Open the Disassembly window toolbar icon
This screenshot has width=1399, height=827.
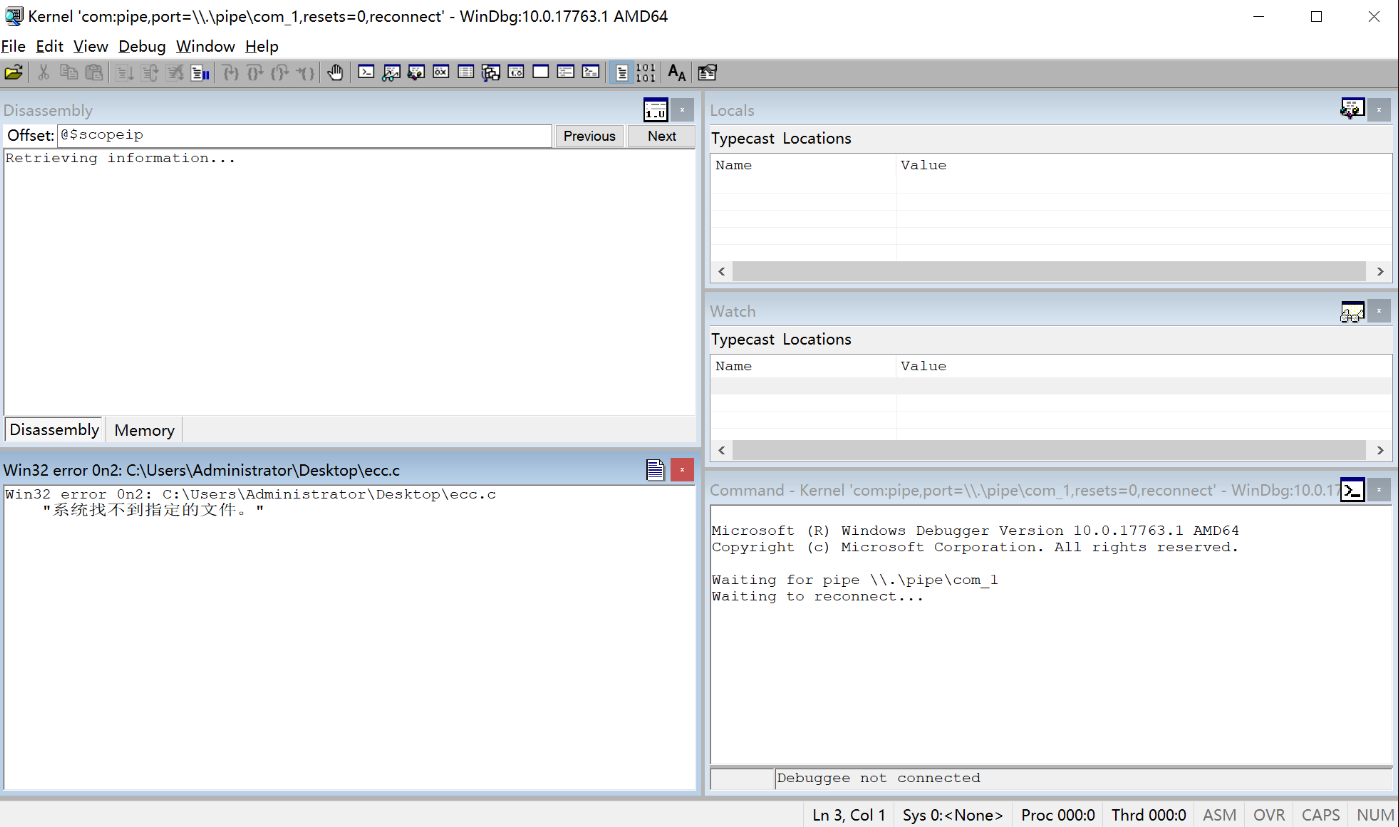click(x=516, y=72)
